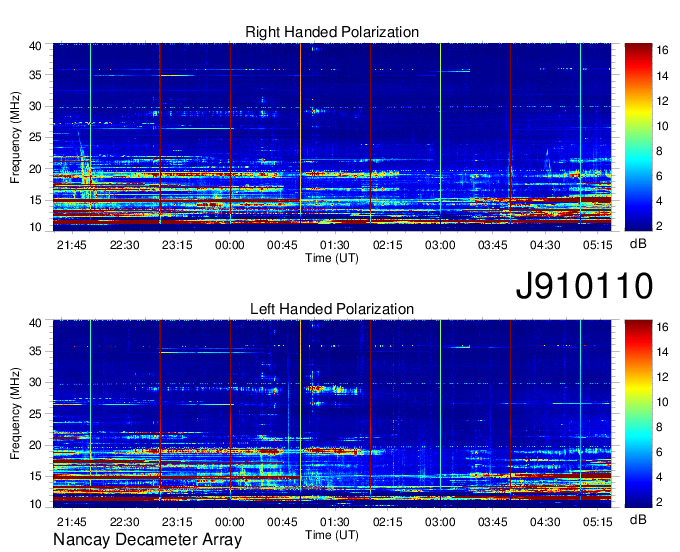This screenshot has width=680, height=552.
Task: Click 23:15 tick on Left Handed time axis
Action: (x=177, y=522)
